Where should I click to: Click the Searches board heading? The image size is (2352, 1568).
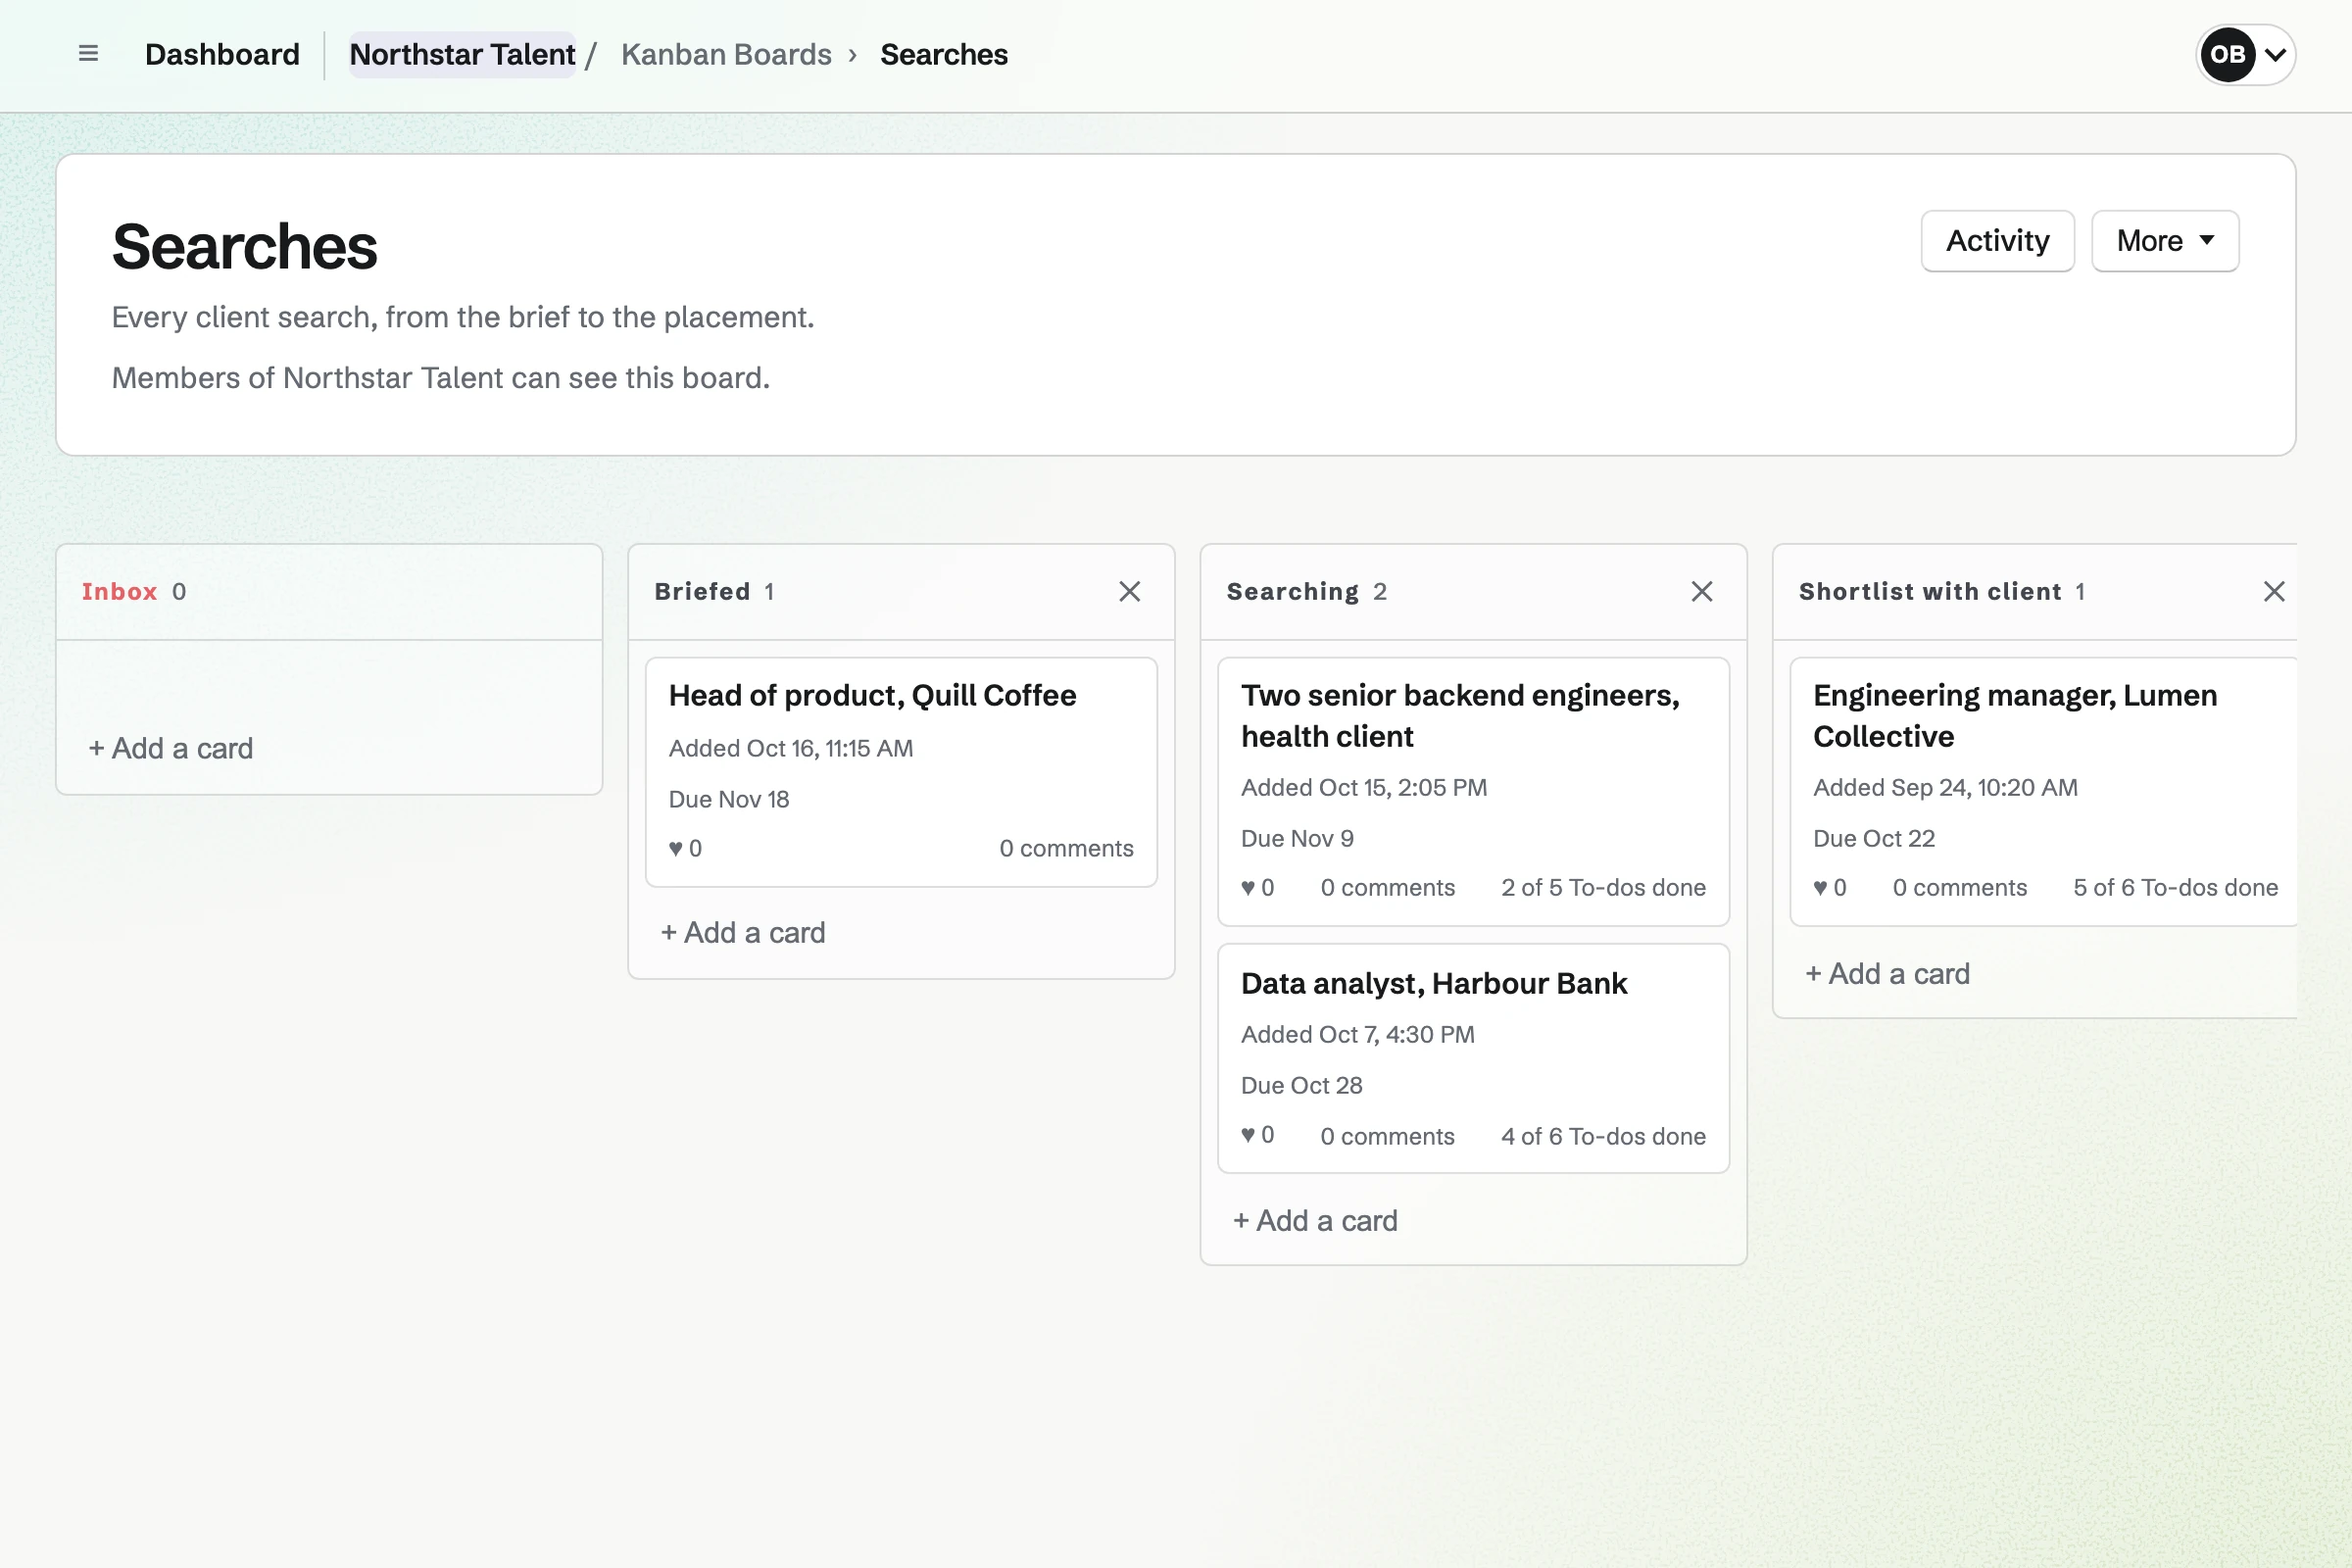(244, 246)
